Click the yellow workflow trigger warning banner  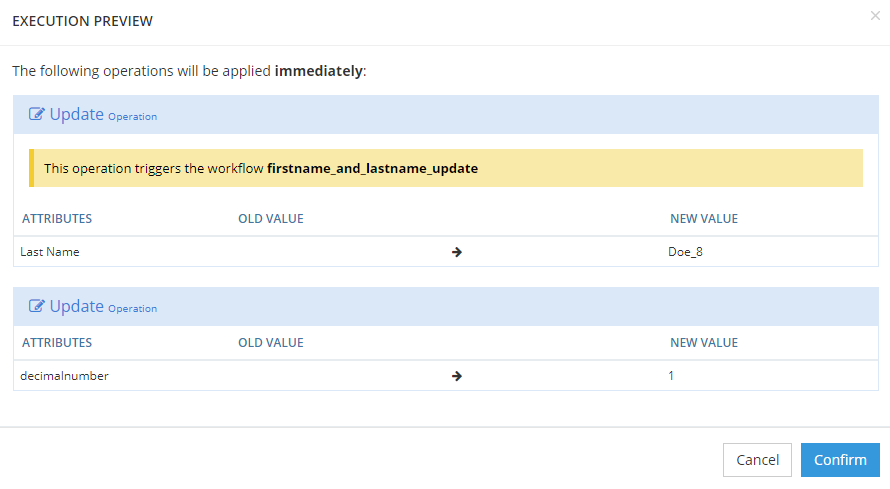point(445,168)
